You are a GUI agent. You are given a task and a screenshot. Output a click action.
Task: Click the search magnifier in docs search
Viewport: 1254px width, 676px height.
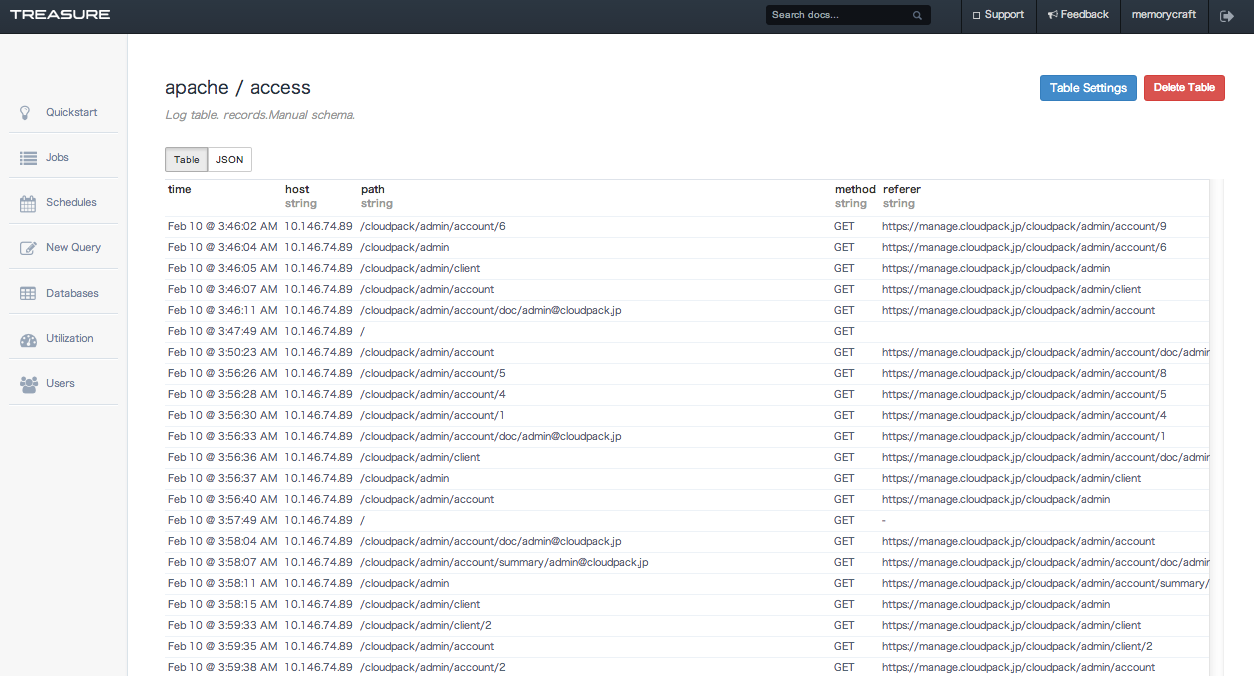(917, 15)
